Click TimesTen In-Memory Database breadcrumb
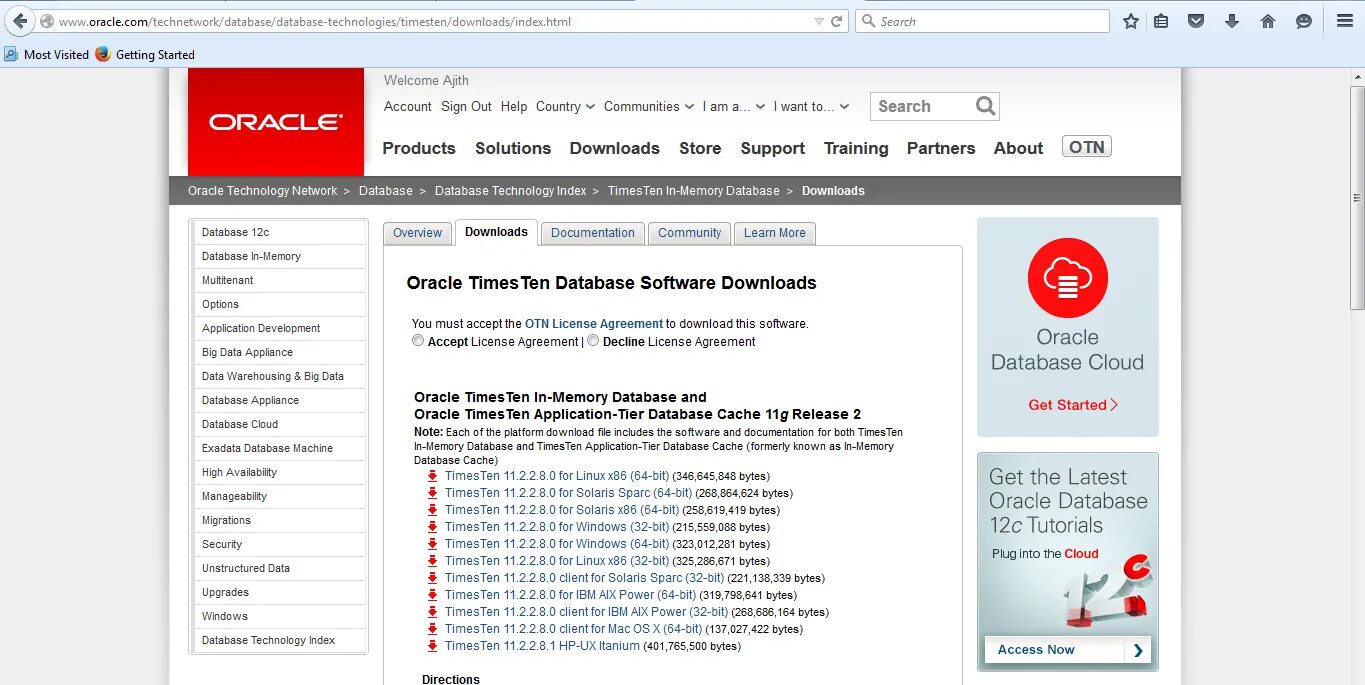 (693, 191)
